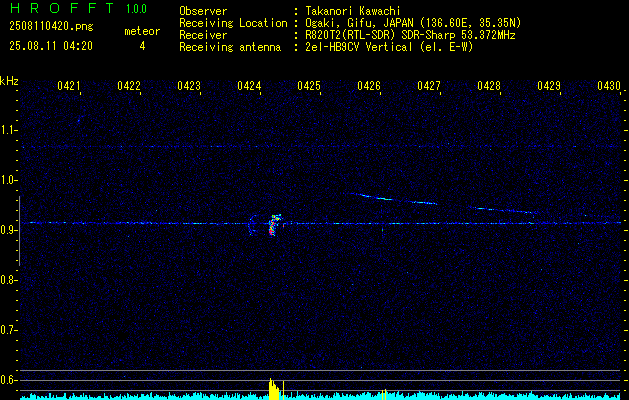Click the 2el-HB9CV Vertical antenna text

(390, 47)
